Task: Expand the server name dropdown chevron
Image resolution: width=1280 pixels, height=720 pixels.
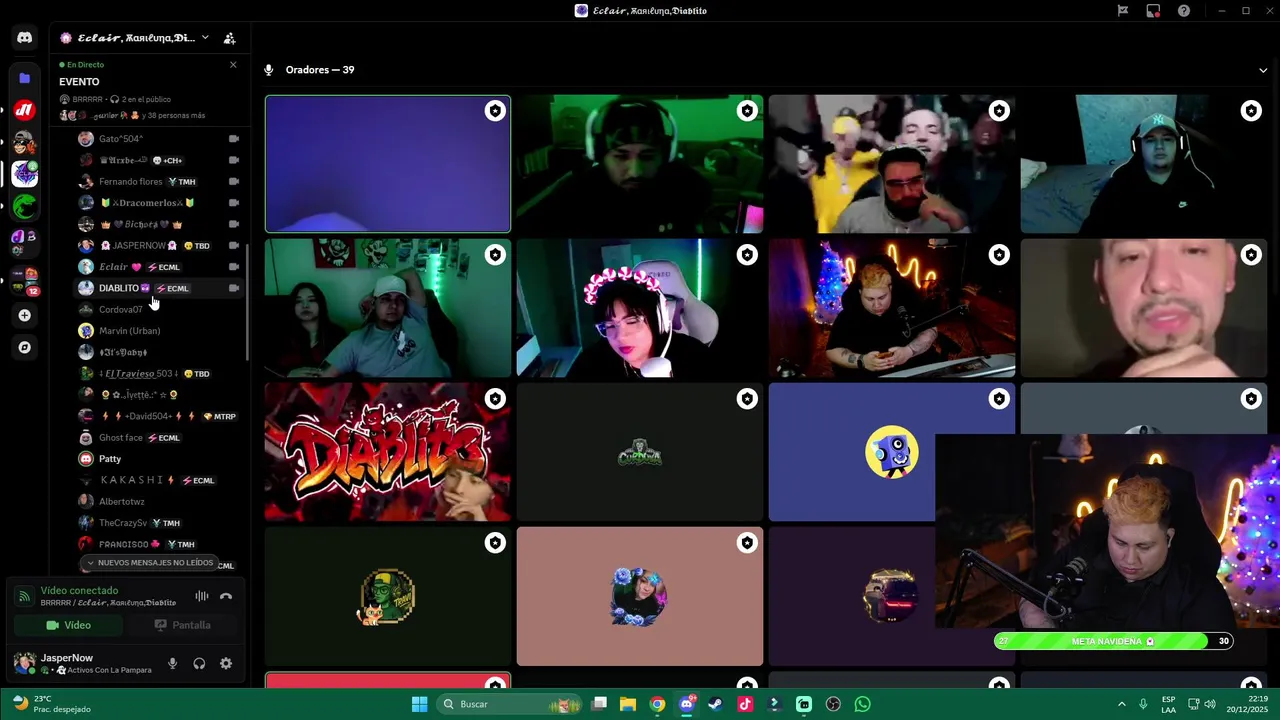Action: point(205,38)
